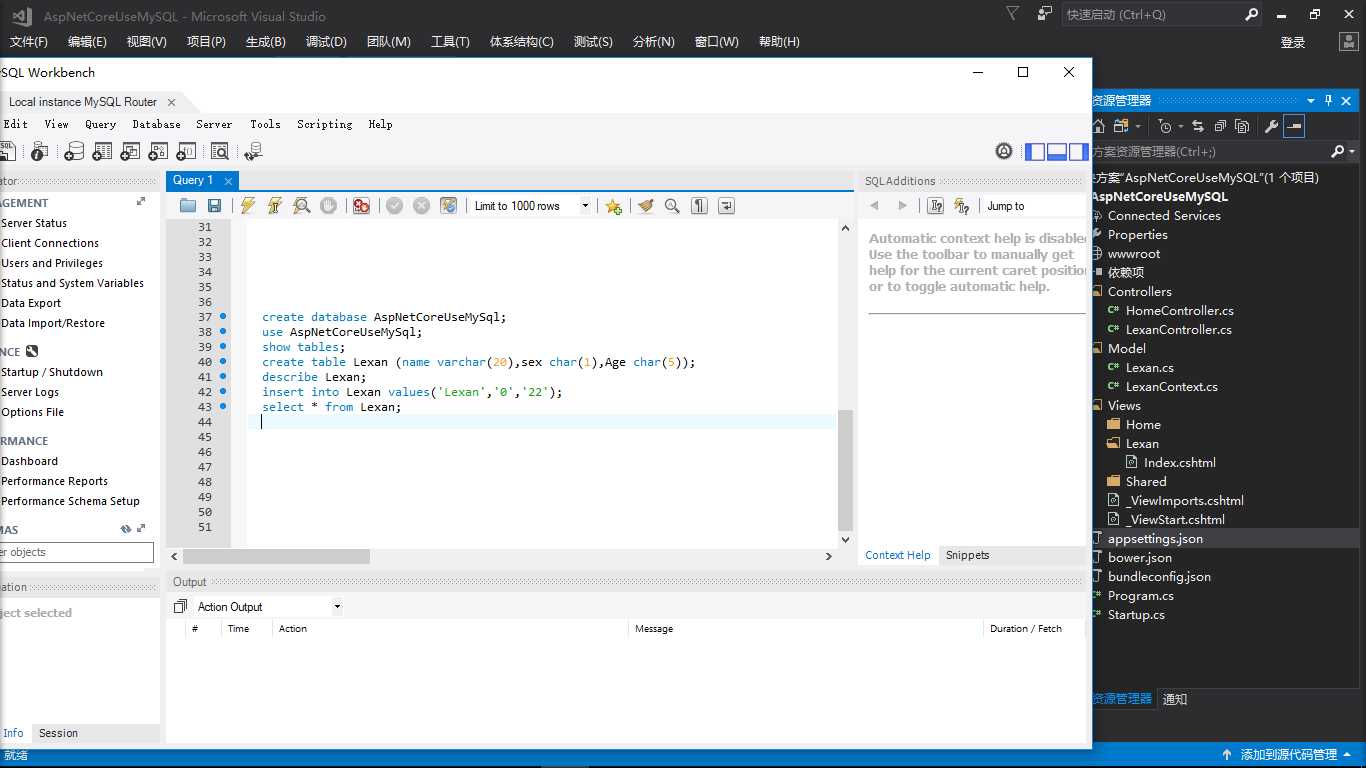
Task: Close the Query 1 tab
Action: tap(228, 181)
